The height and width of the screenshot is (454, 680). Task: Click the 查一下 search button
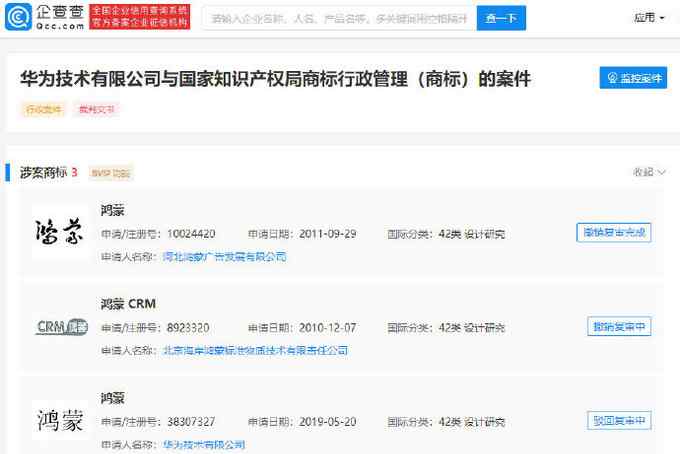tap(501, 18)
